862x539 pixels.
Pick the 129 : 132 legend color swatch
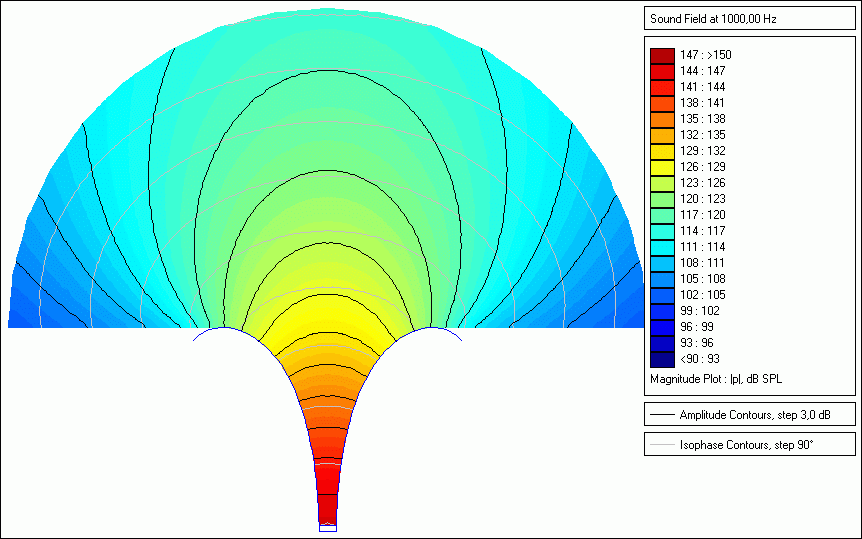[662, 151]
